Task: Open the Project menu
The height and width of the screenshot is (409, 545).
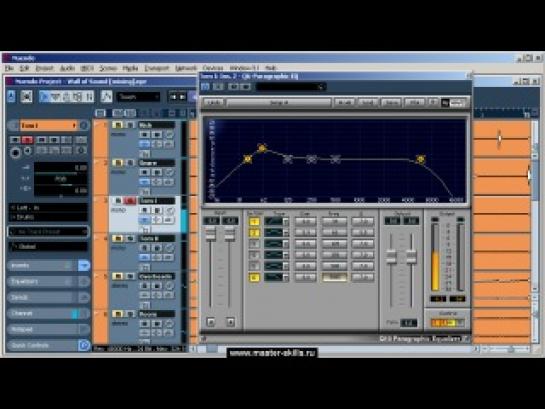Action: click(44, 68)
